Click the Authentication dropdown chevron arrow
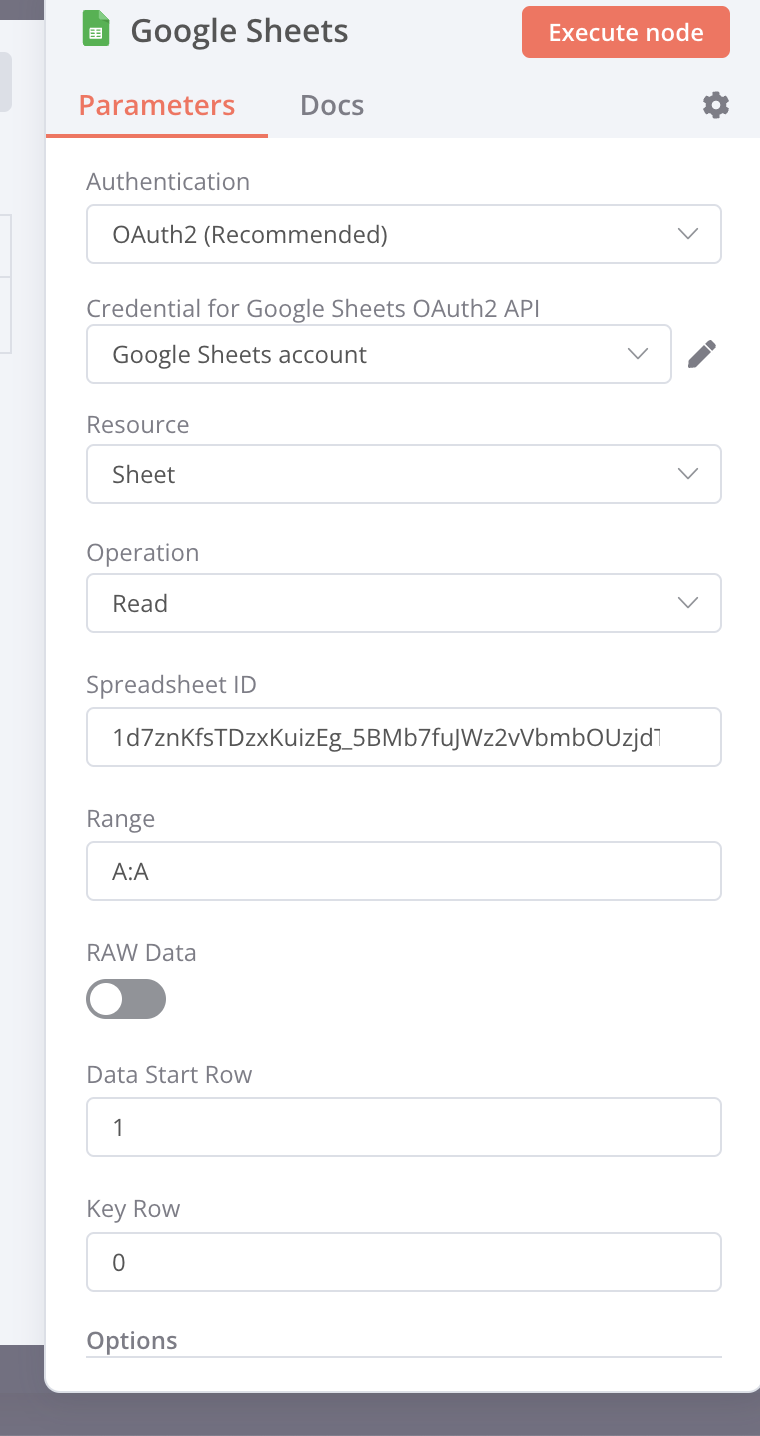 (x=688, y=234)
